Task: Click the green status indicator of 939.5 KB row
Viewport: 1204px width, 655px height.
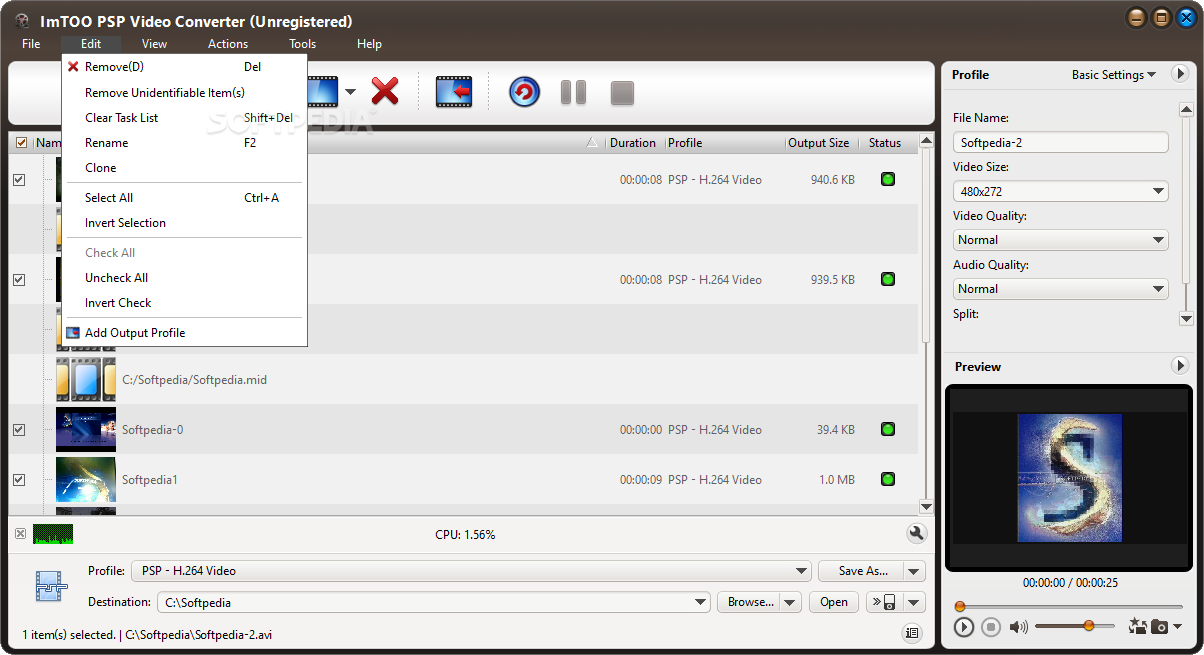Action: click(887, 279)
